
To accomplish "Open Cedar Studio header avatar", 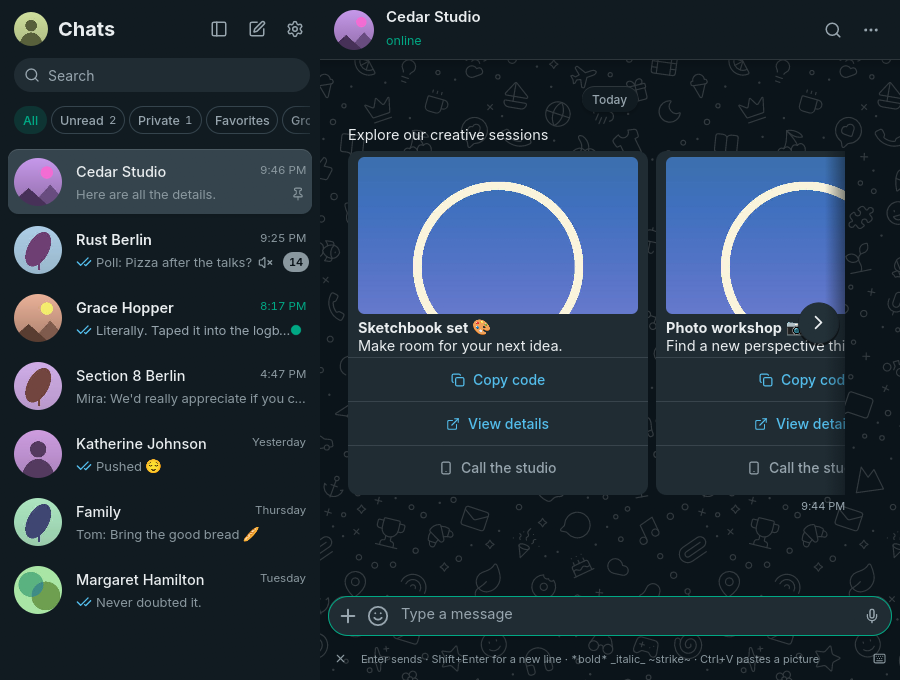I will point(354,30).
